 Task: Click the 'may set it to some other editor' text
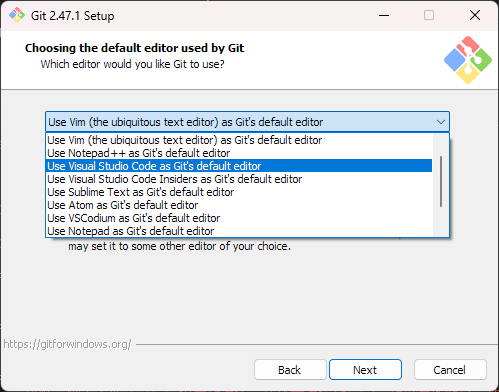pos(179,246)
